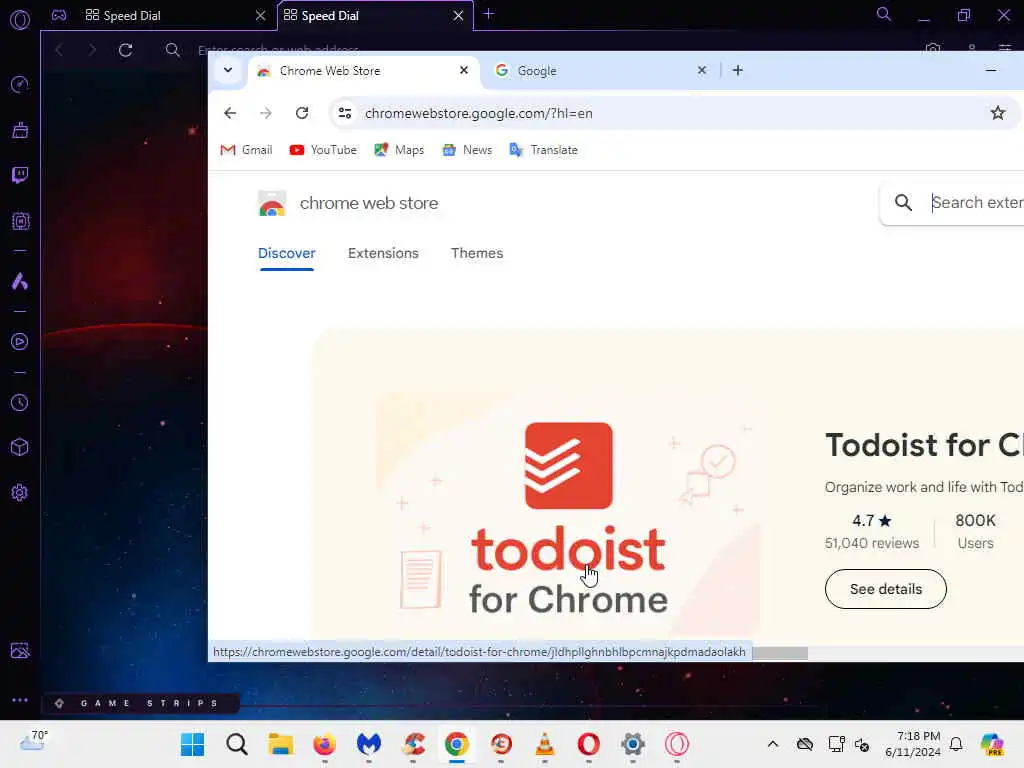Reload page in Opera GX toolbar
The height and width of the screenshot is (768, 1024).
126,50
